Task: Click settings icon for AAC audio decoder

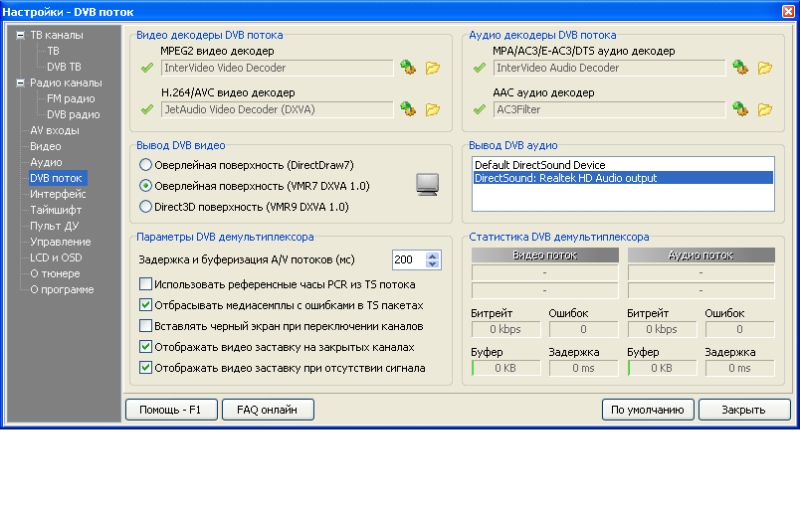Action: point(740,109)
